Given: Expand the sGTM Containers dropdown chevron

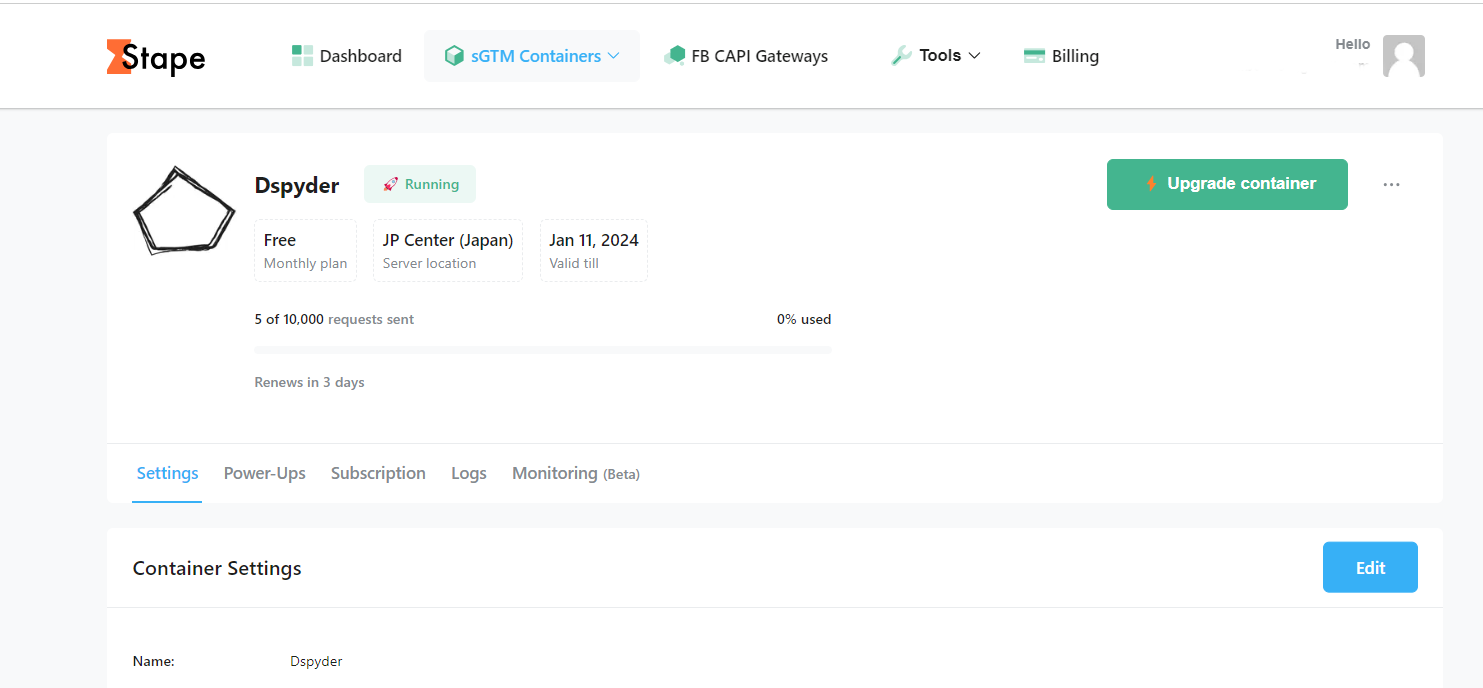Looking at the screenshot, I should [614, 56].
